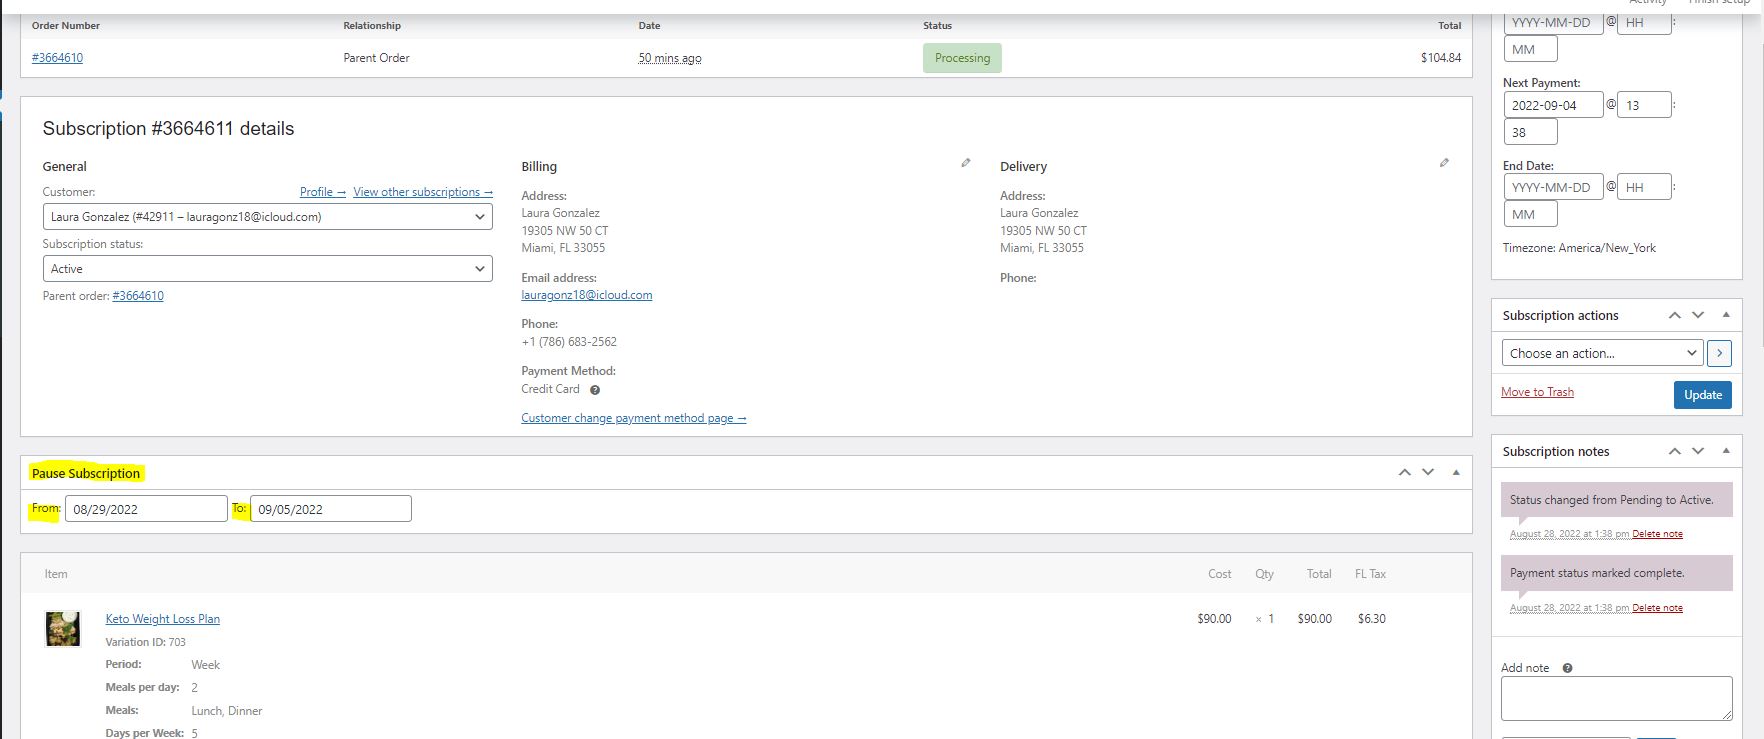Move Subscription notes panel up

coord(1675,451)
